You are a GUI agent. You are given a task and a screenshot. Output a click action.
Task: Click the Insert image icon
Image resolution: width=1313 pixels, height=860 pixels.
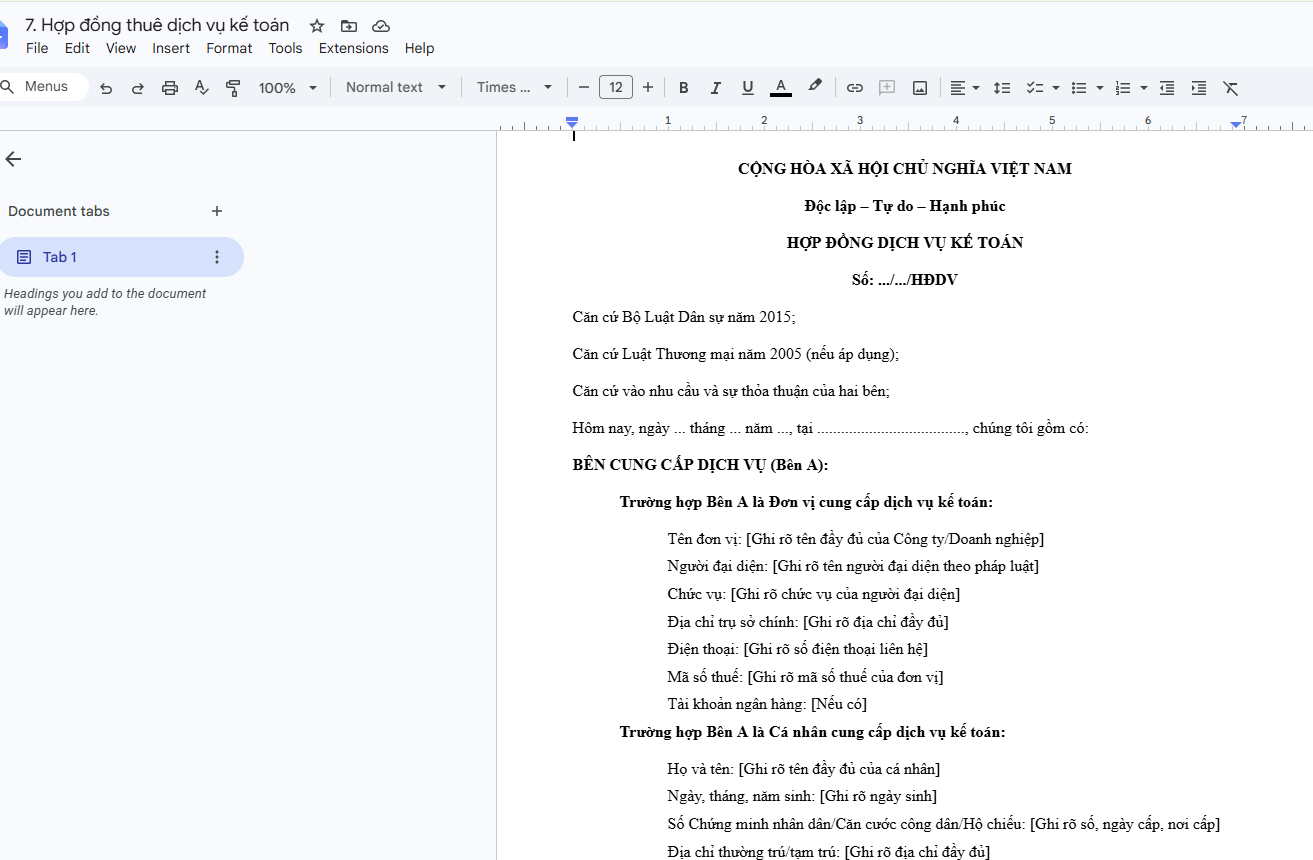click(920, 88)
